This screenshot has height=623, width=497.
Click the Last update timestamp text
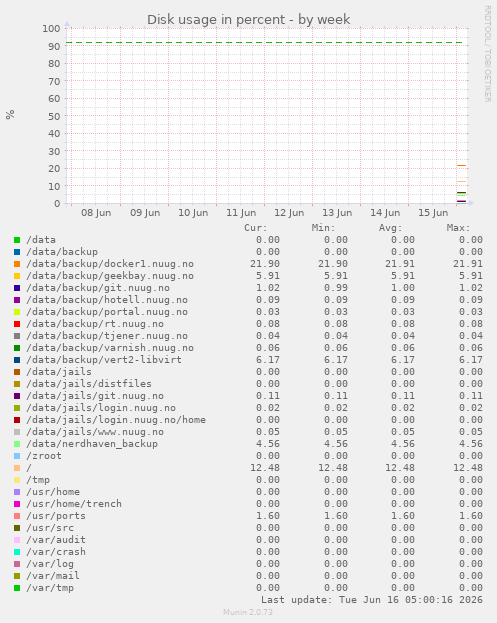coord(372,600)
